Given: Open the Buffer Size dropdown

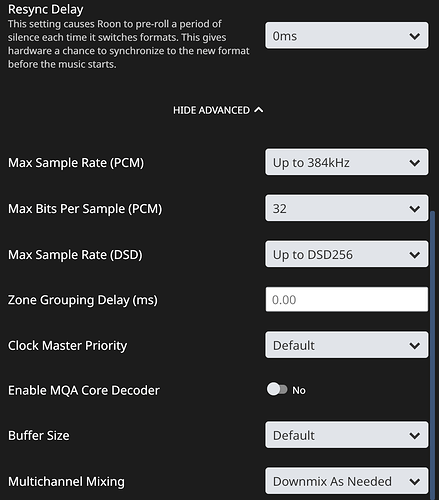Looking at the screenshot, I should [347, 435].
